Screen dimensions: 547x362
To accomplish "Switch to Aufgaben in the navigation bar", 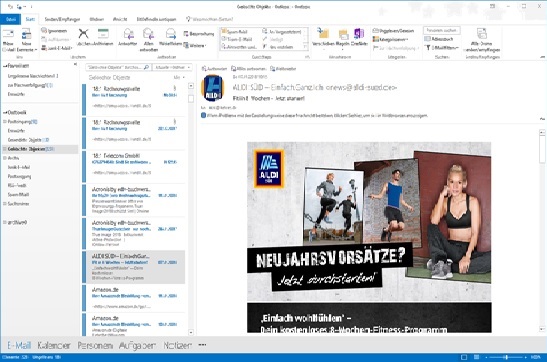I will pyautogui.click(x=137, y=345).
